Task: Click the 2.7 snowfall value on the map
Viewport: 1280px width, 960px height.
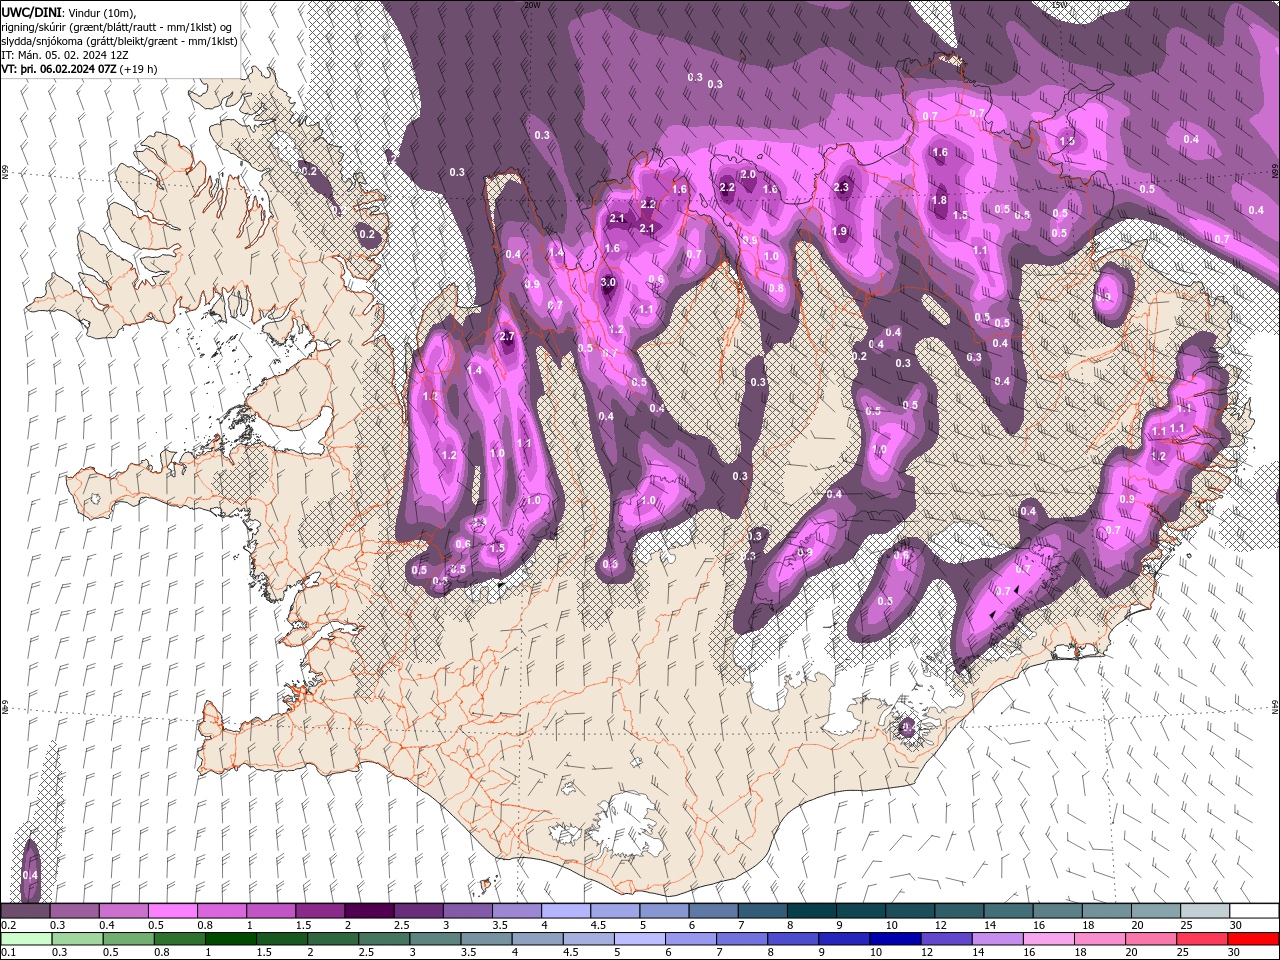Action: (506, 336)
